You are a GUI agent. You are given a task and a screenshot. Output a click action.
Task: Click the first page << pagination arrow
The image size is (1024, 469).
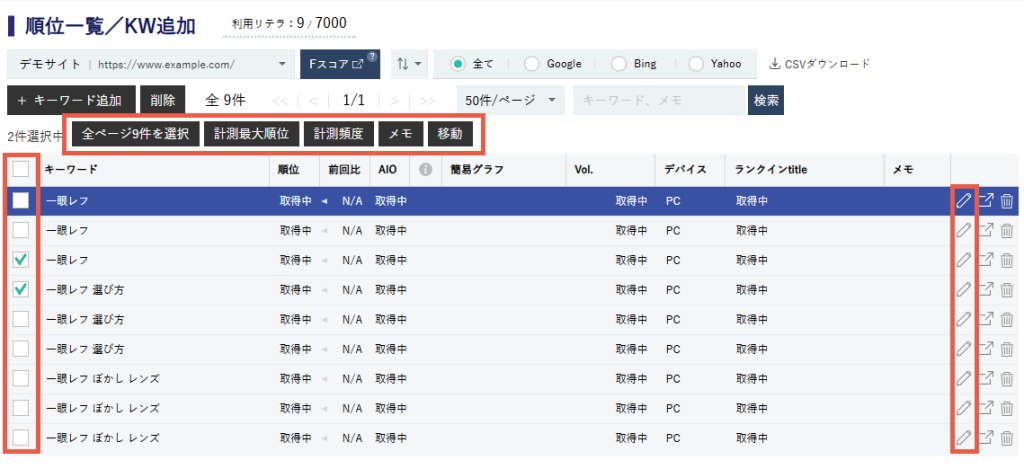[x=280, y=100]
